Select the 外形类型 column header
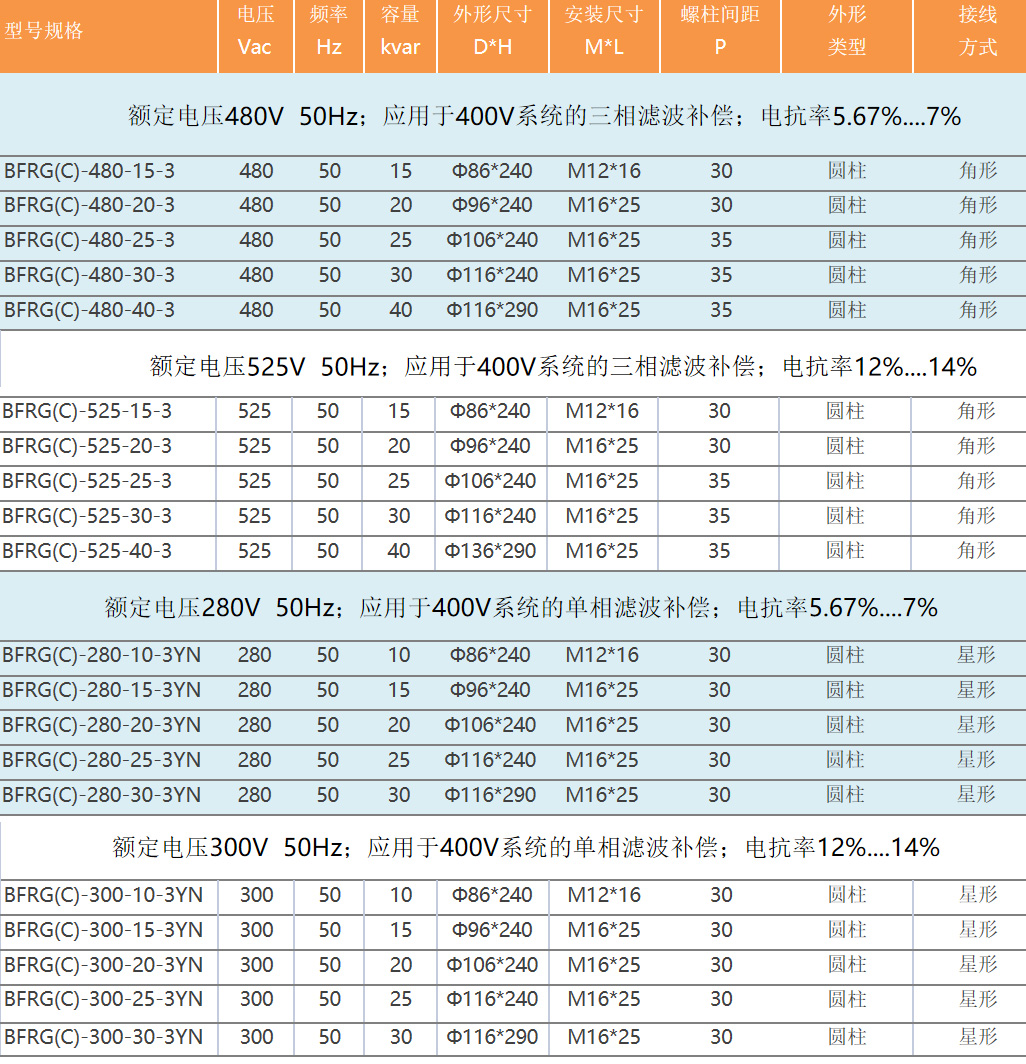Viewport: 1026px width, 1064px height. point(847,31)
